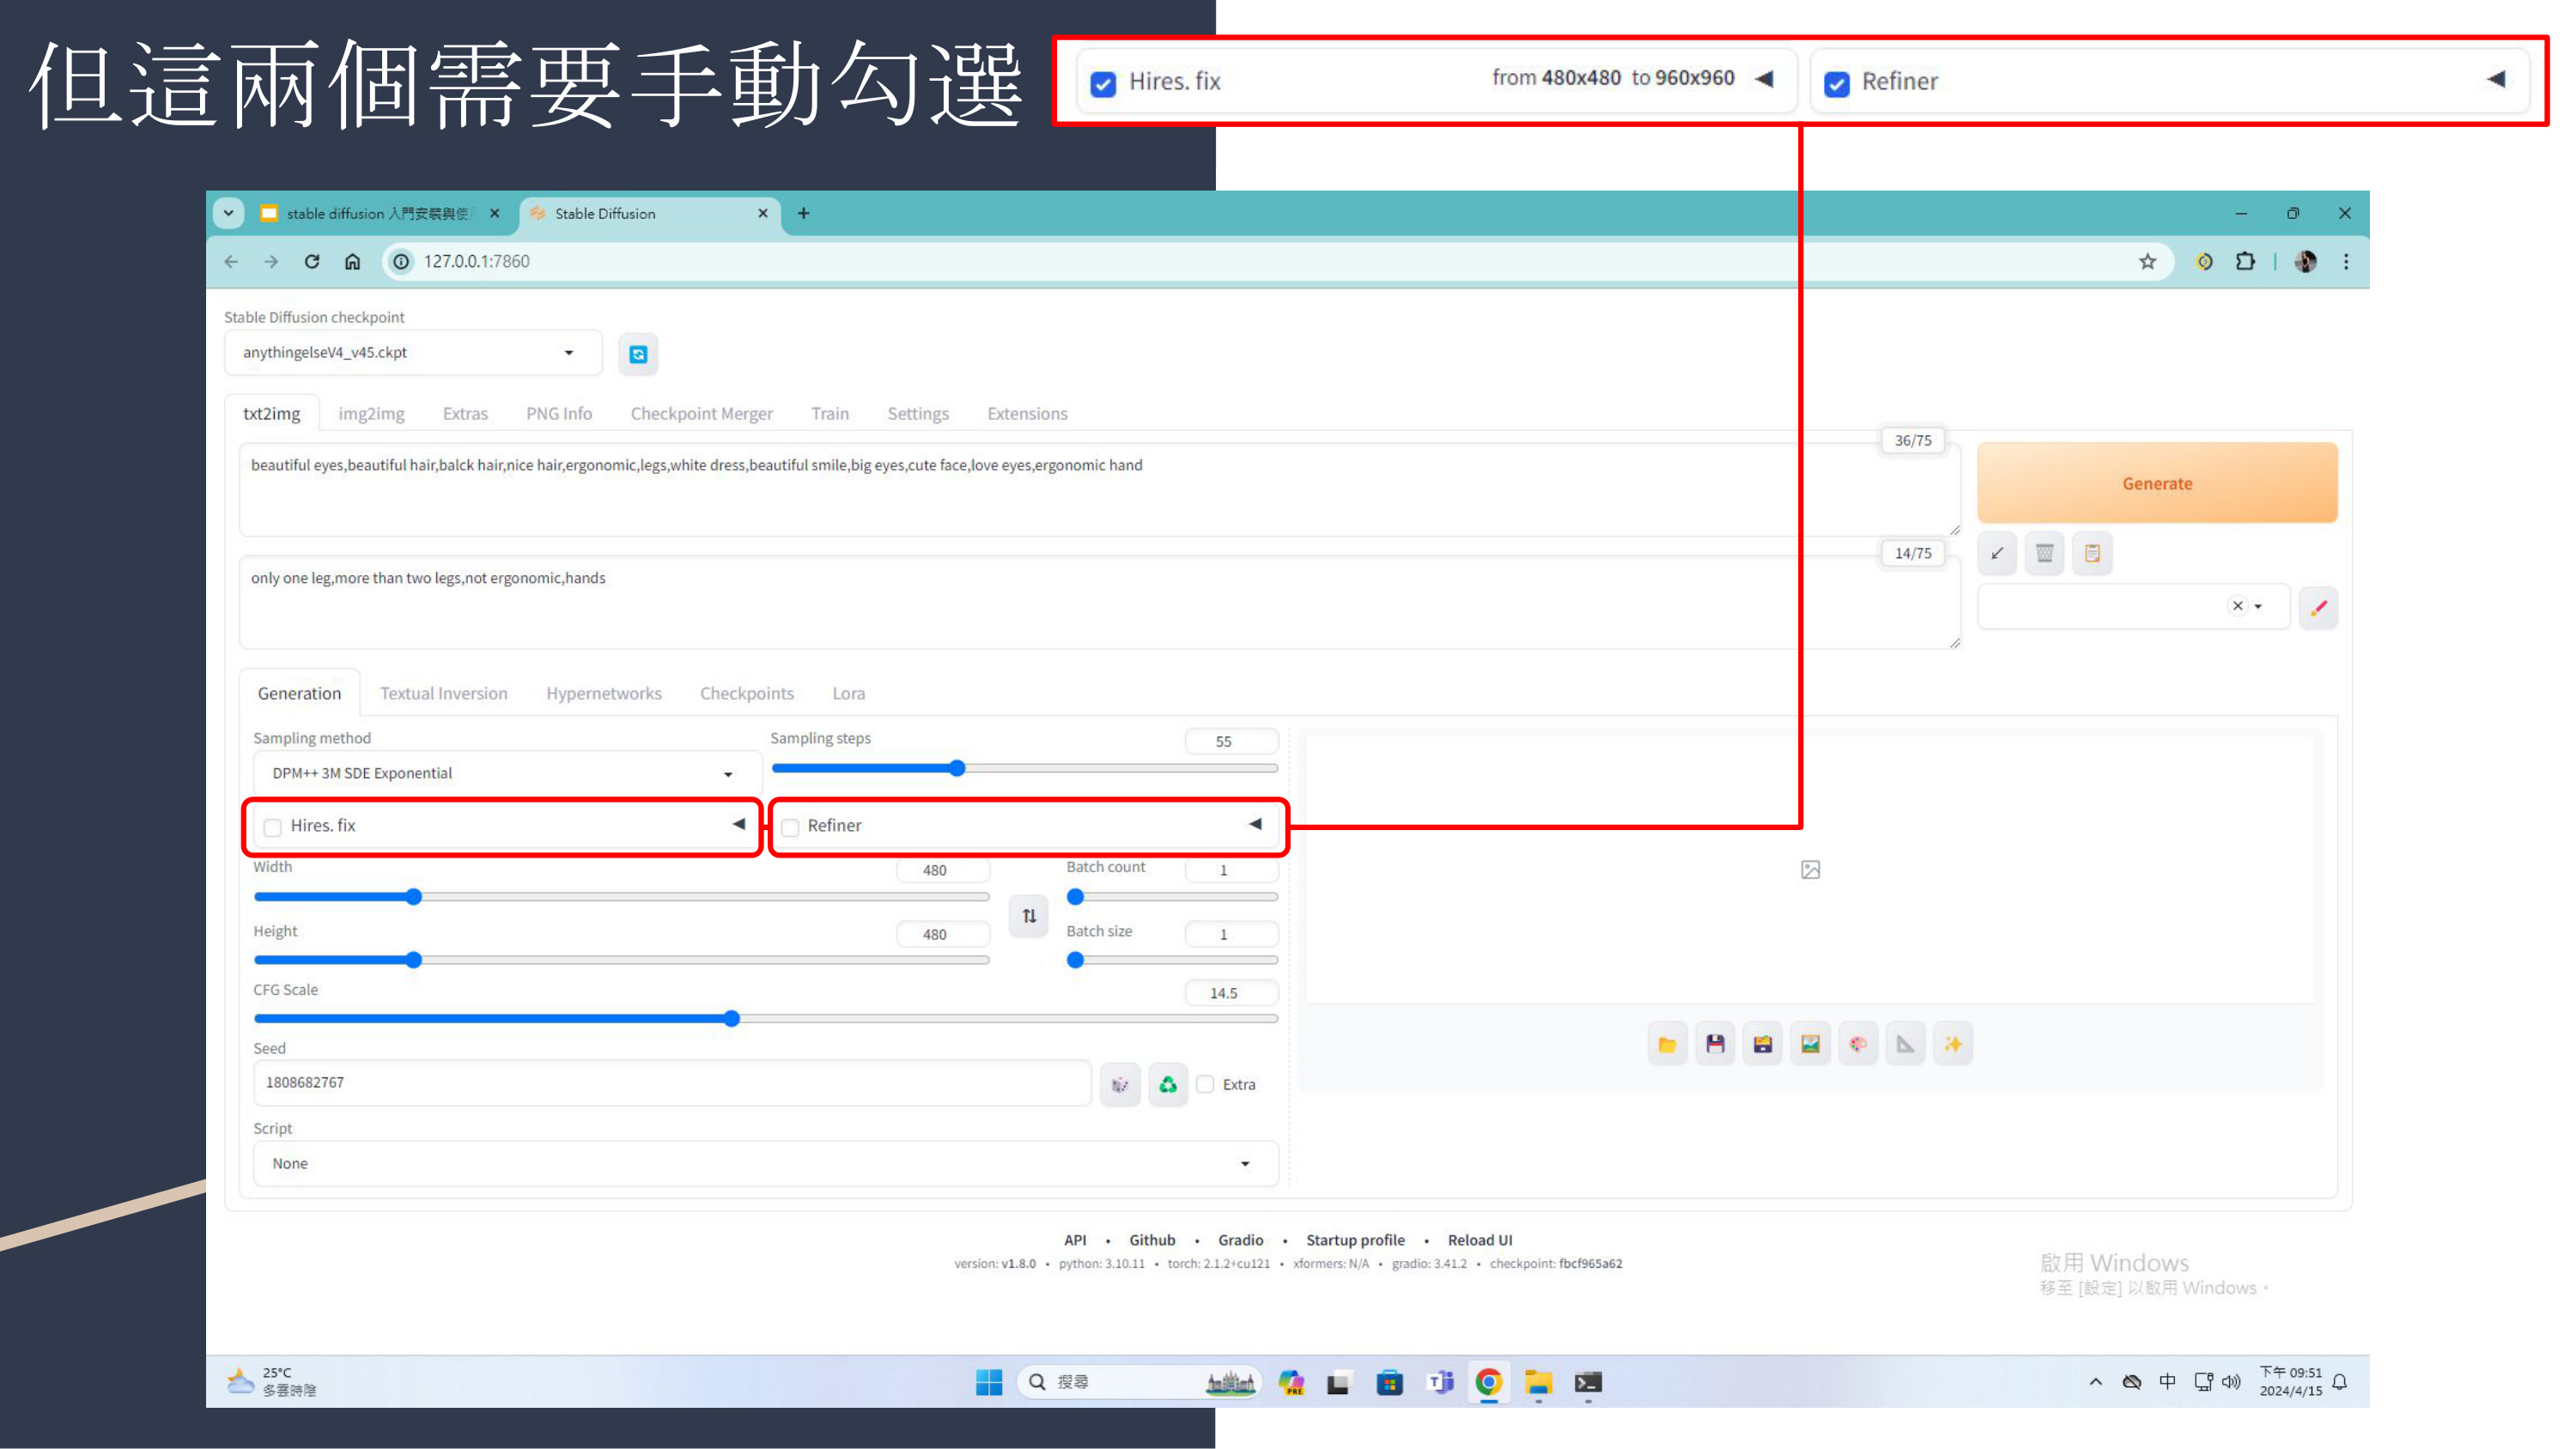Open the Sampling method dropdown
Screen dimensions: 2576x1449
point(506,774)
